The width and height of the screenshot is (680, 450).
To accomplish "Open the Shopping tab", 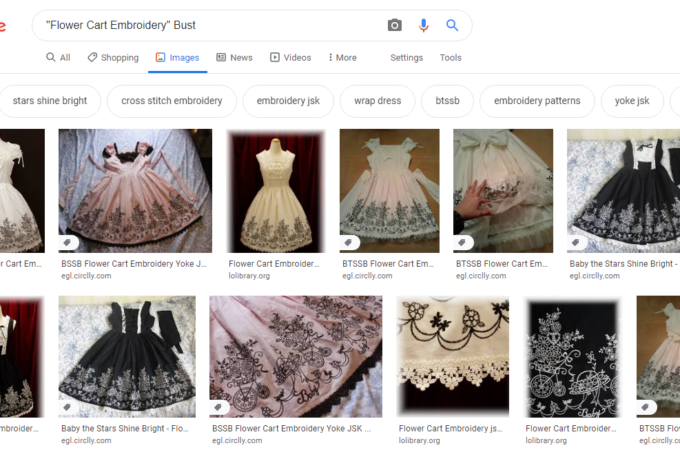I will click(113, 57).
